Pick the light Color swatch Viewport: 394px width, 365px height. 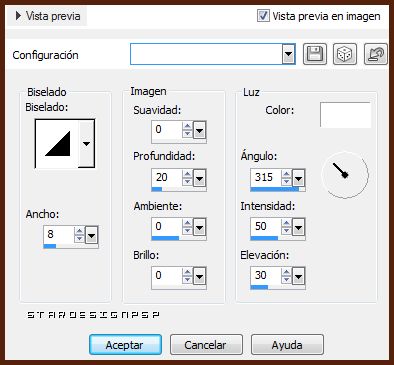pyautogui.click(x=345, y=115)
